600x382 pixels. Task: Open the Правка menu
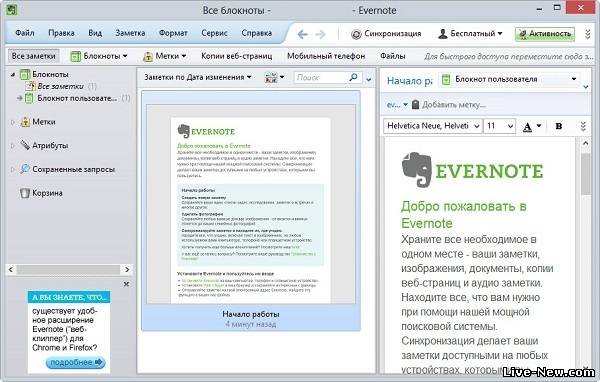pos(61,33)
